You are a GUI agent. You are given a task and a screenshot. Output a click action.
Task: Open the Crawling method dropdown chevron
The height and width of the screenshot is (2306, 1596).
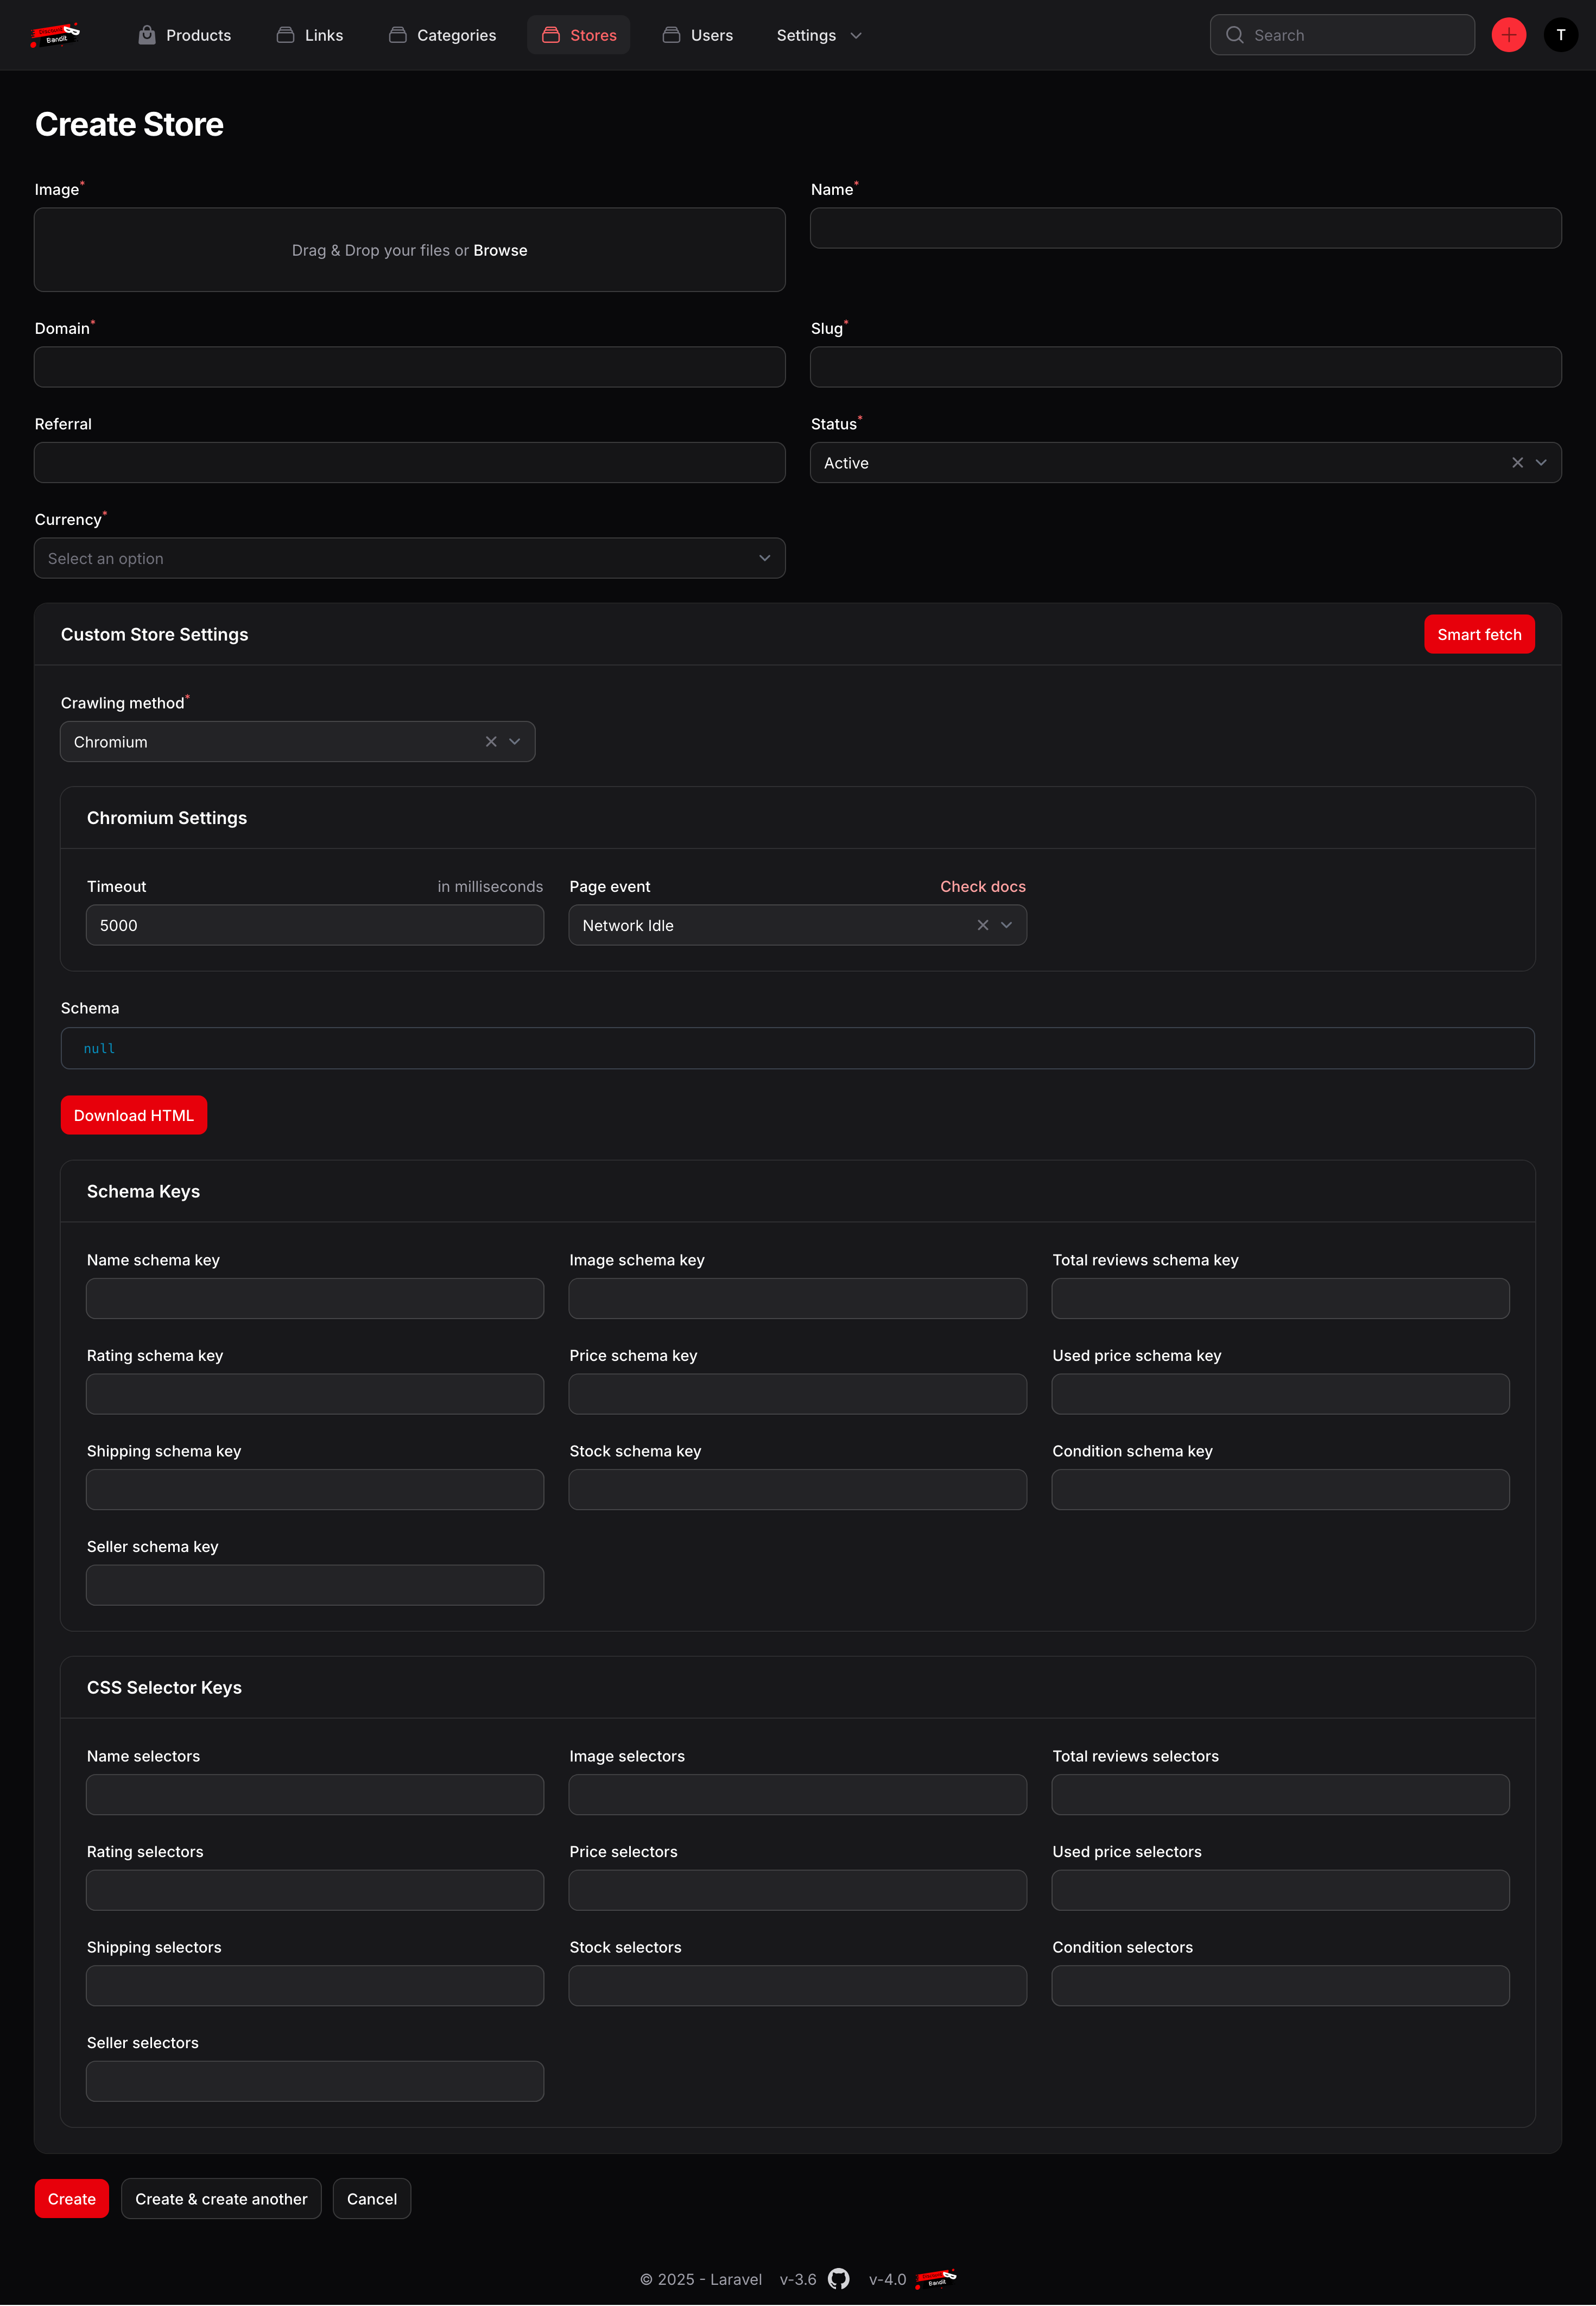pyautogui.click(x=515, y=742)
